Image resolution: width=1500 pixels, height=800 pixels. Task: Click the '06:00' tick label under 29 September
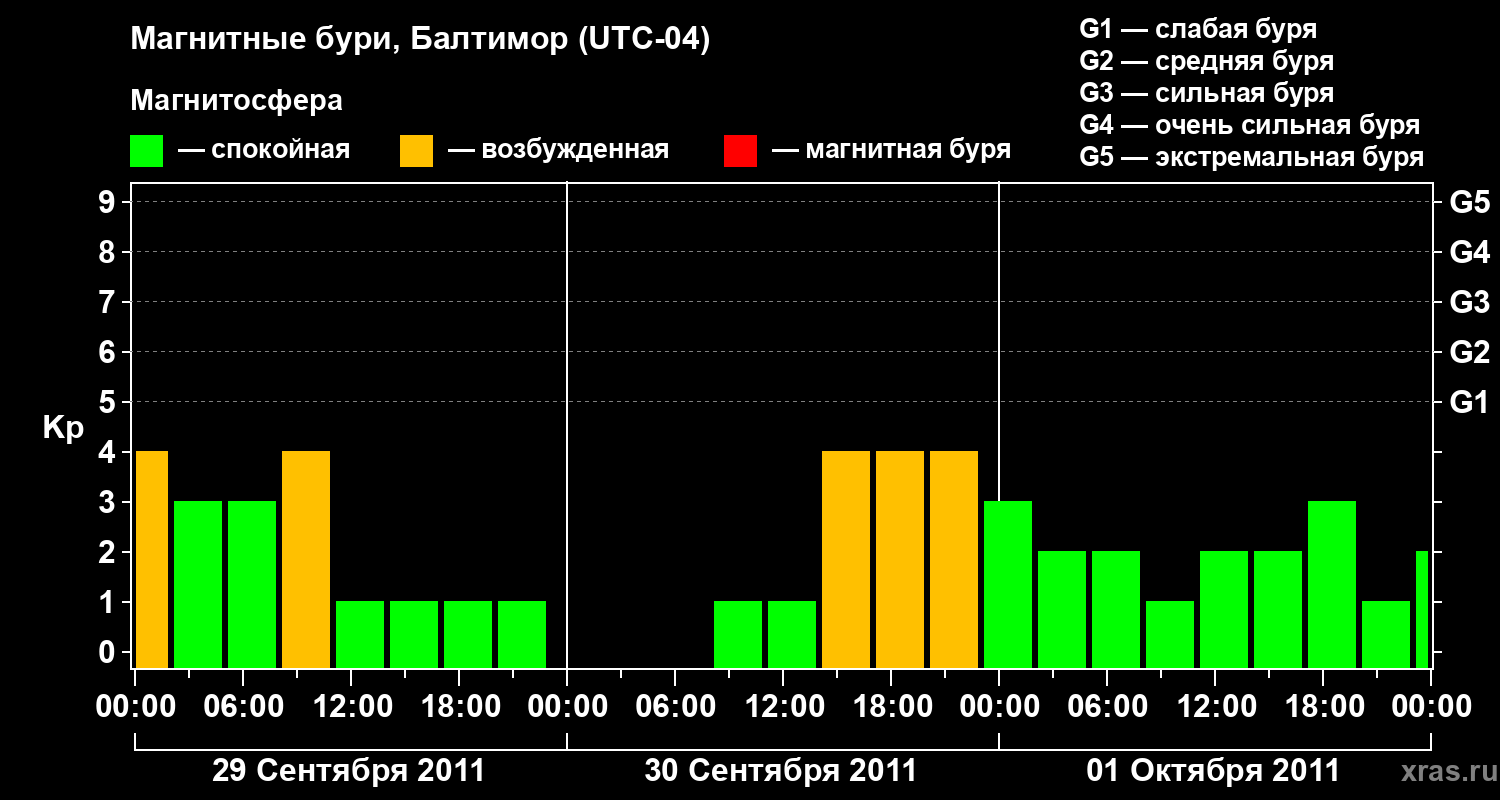[x=243, y=707]
